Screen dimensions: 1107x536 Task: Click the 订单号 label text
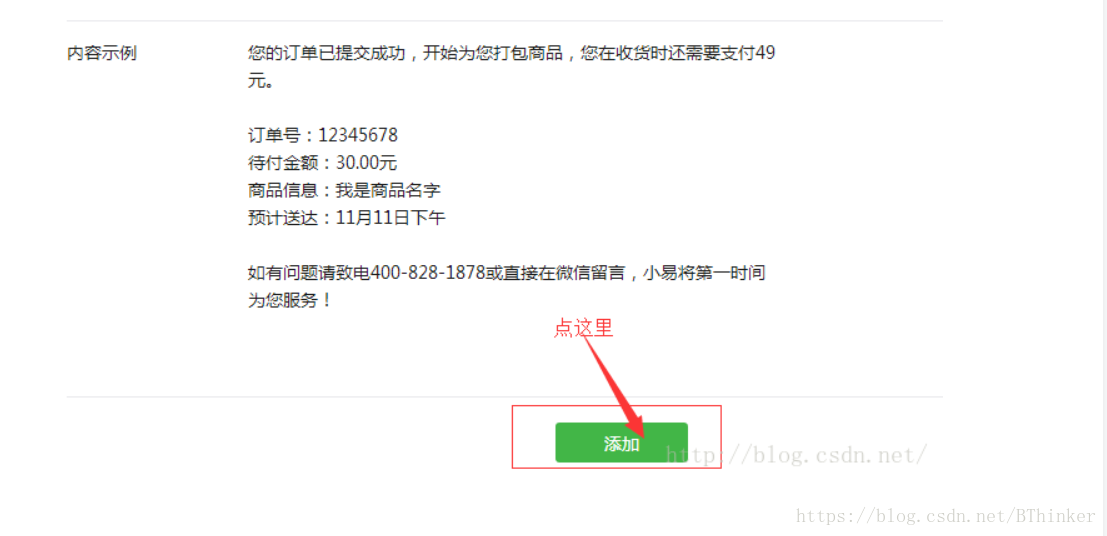pyautogui.click(x=275, y=135)
